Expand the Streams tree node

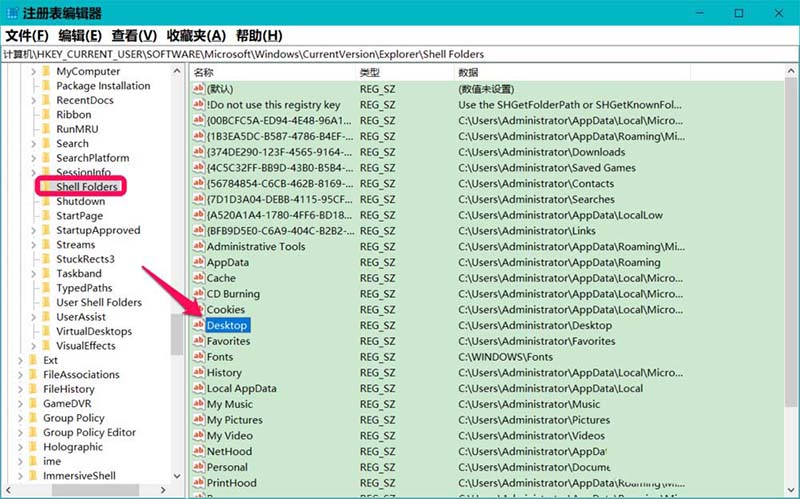coord(34,245)
